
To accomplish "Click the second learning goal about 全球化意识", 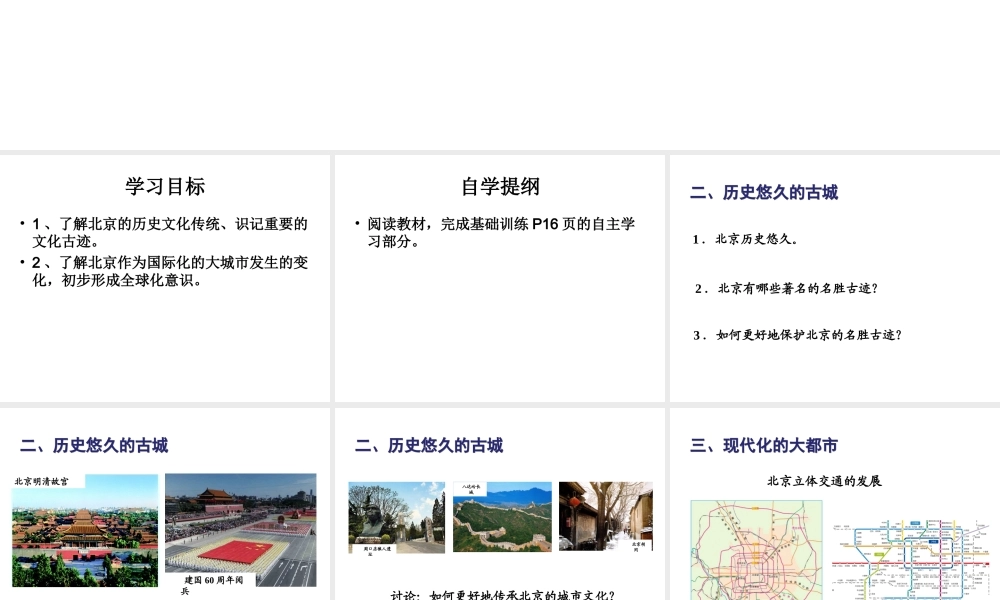I will tap(168, 271).
